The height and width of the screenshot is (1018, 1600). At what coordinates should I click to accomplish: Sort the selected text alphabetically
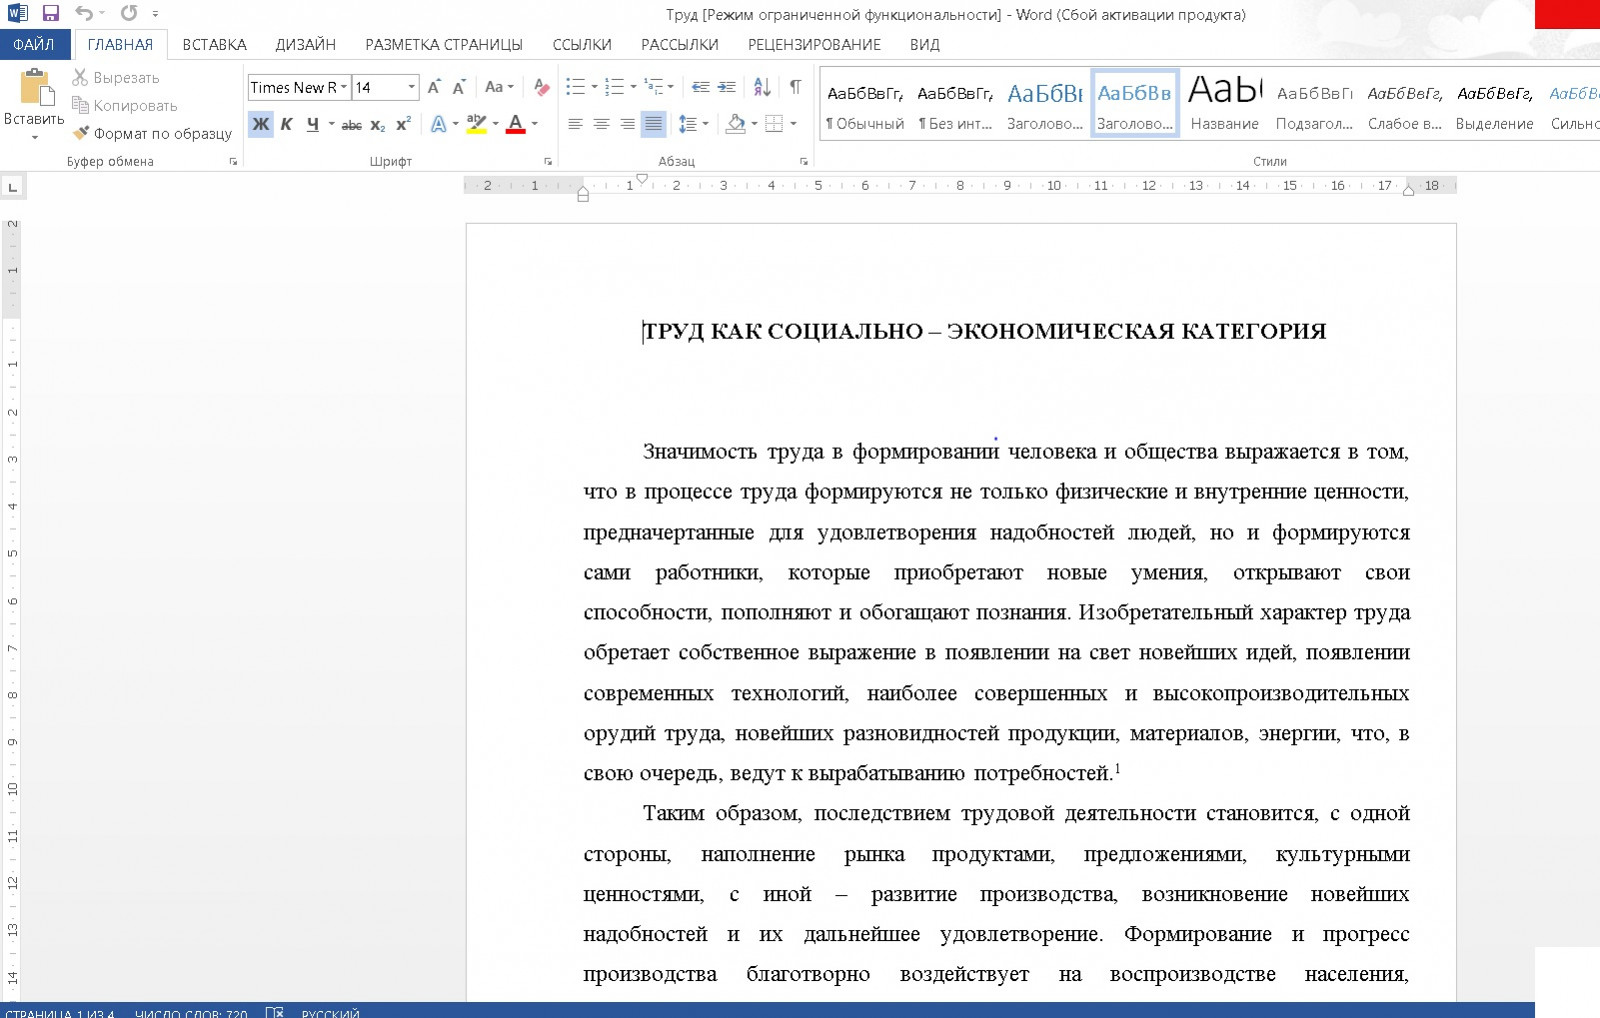point(762,87)
